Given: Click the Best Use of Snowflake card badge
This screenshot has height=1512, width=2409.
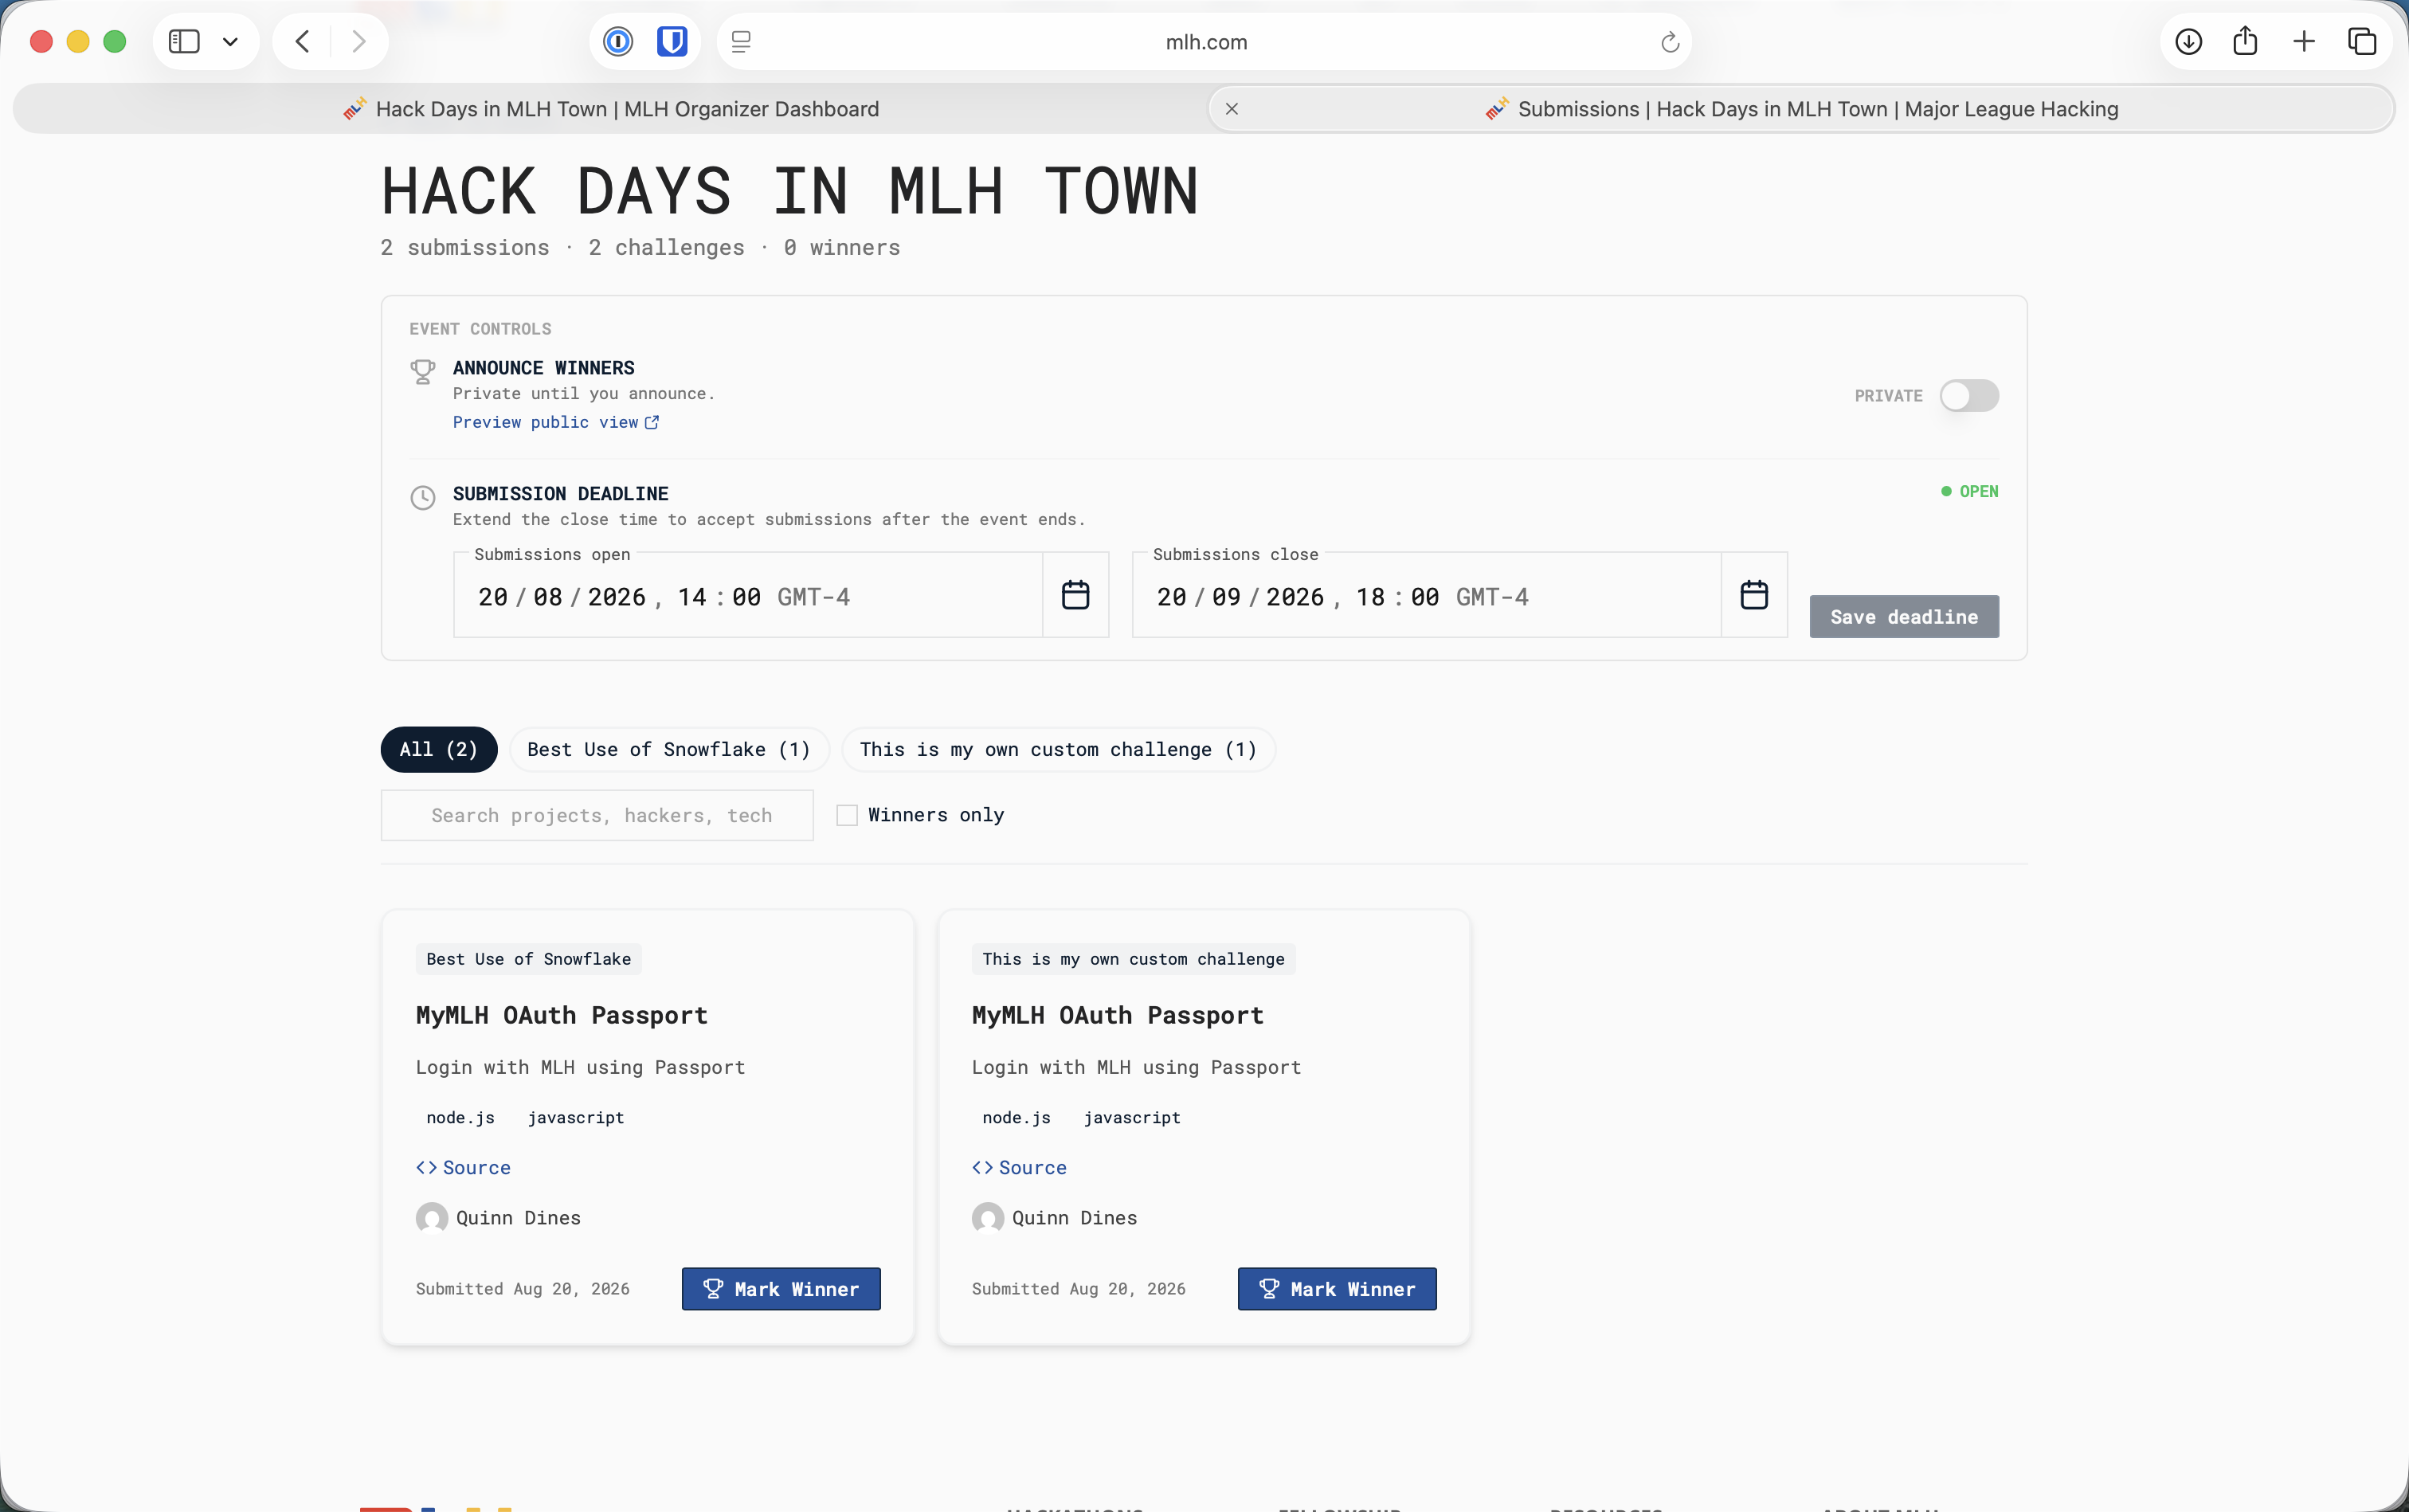Looking at the screenshot, I should [x=529, y=959].
